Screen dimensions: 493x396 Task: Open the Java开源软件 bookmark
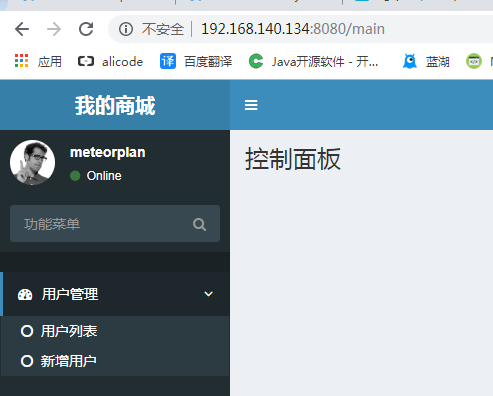314,61
